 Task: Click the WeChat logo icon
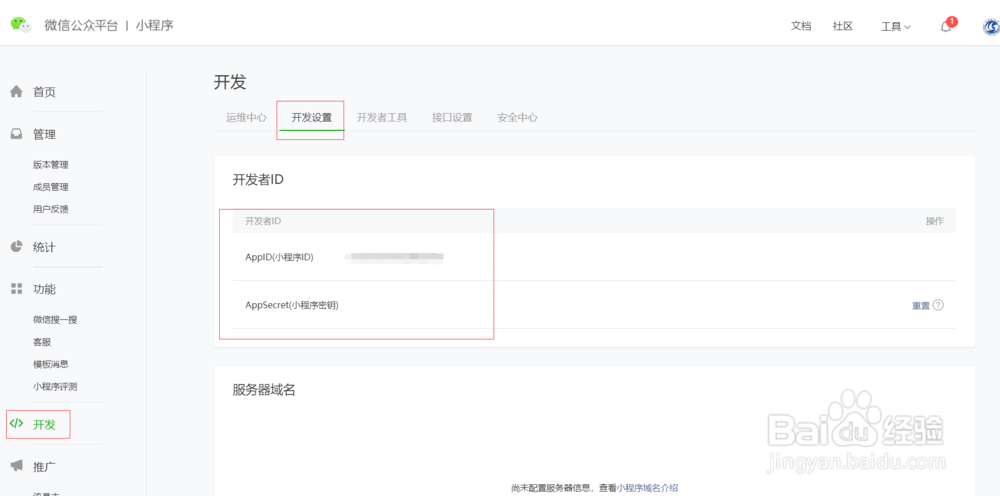point(20,26)
